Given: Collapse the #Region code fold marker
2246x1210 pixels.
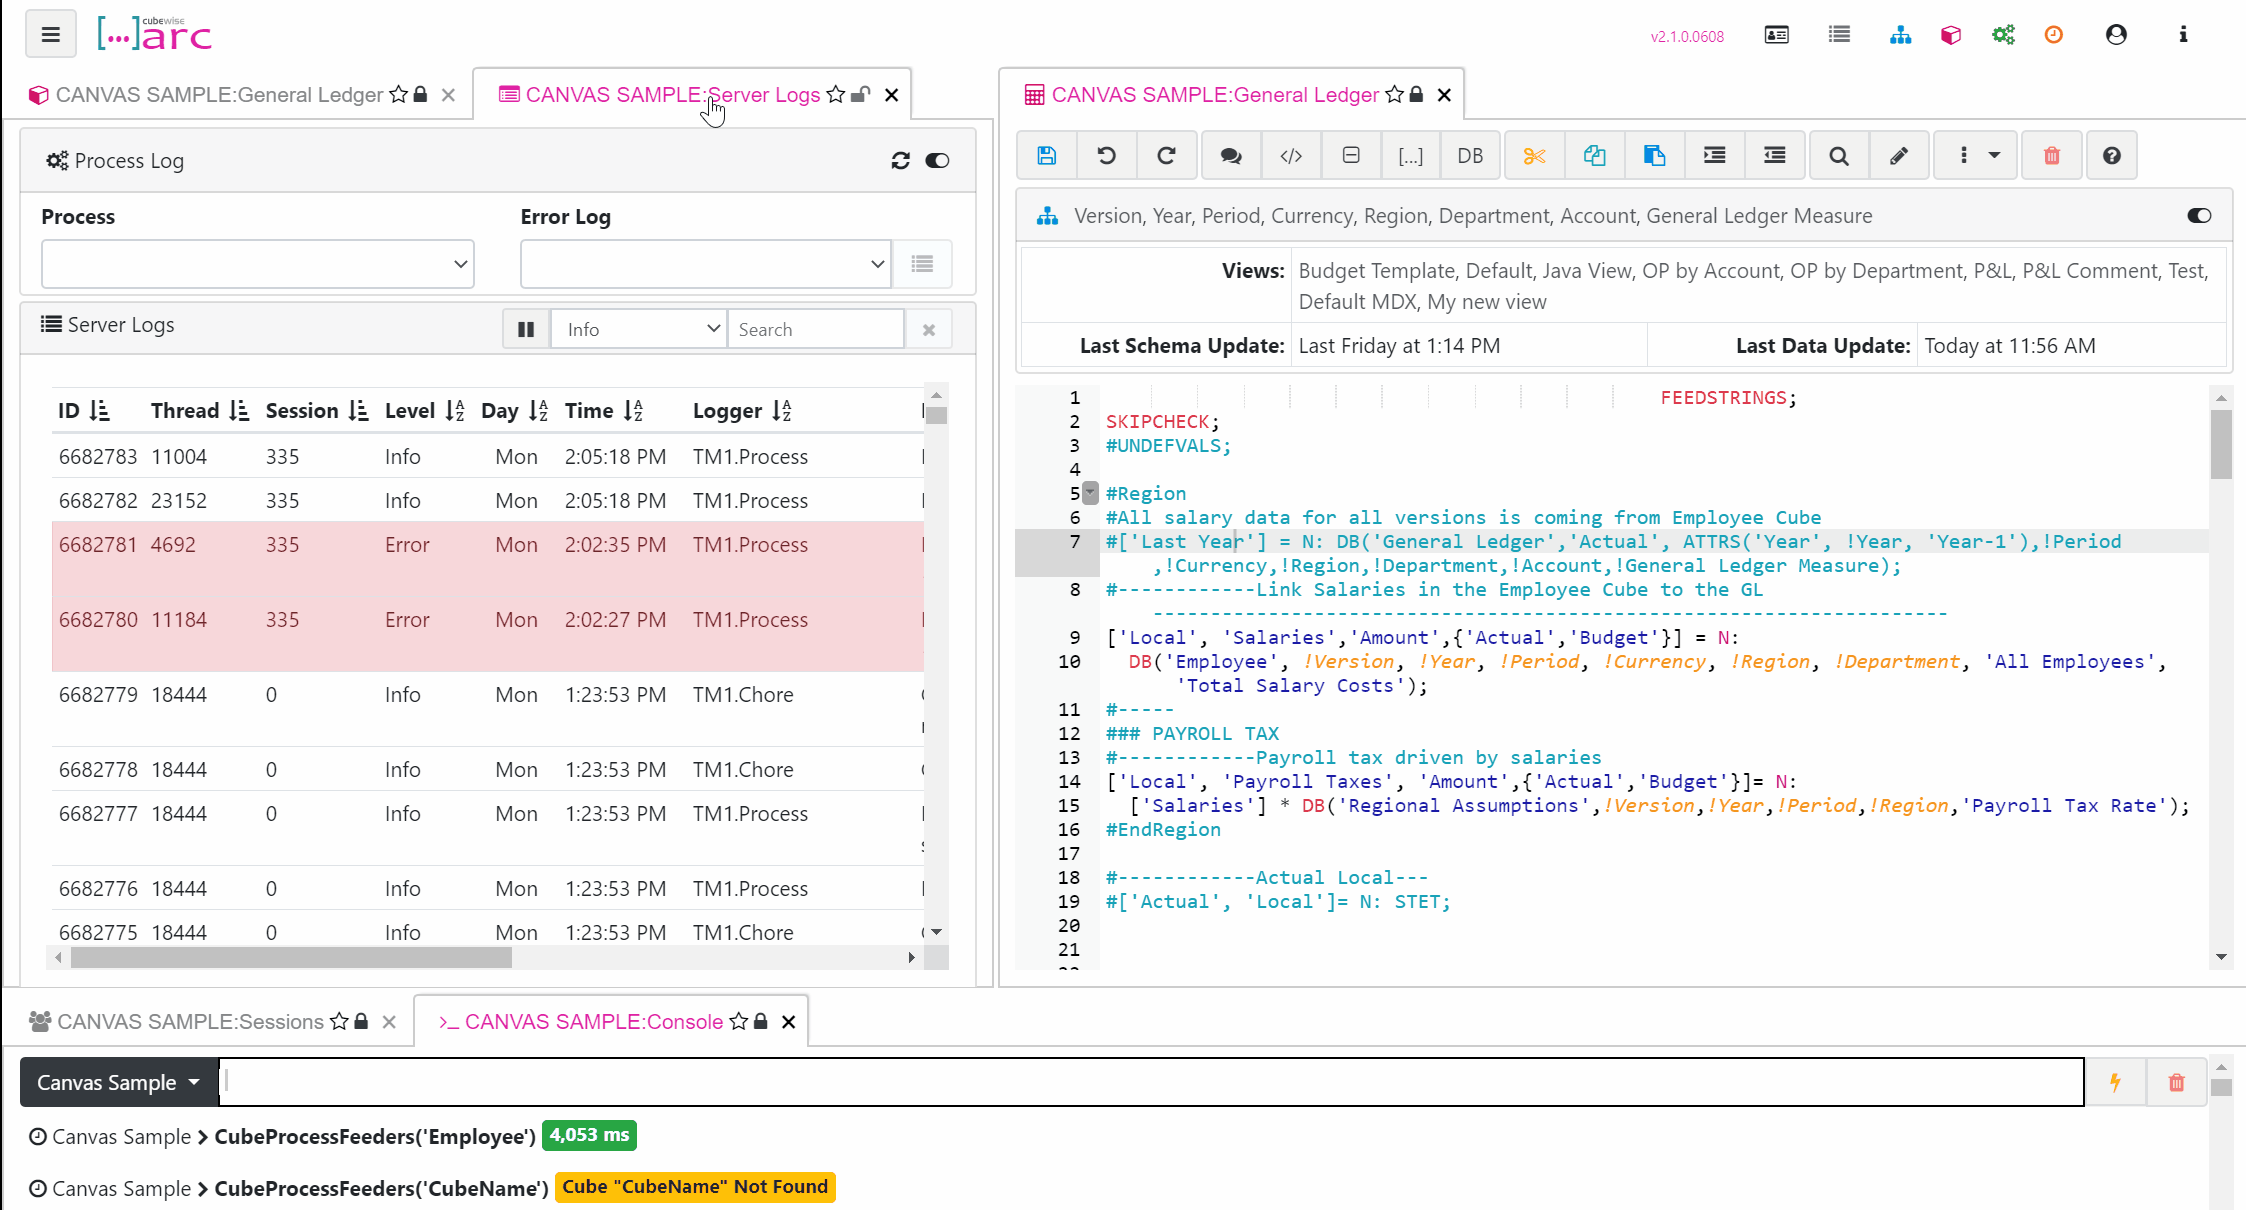Looking at the screenshot, I should tap(1091, 493).
